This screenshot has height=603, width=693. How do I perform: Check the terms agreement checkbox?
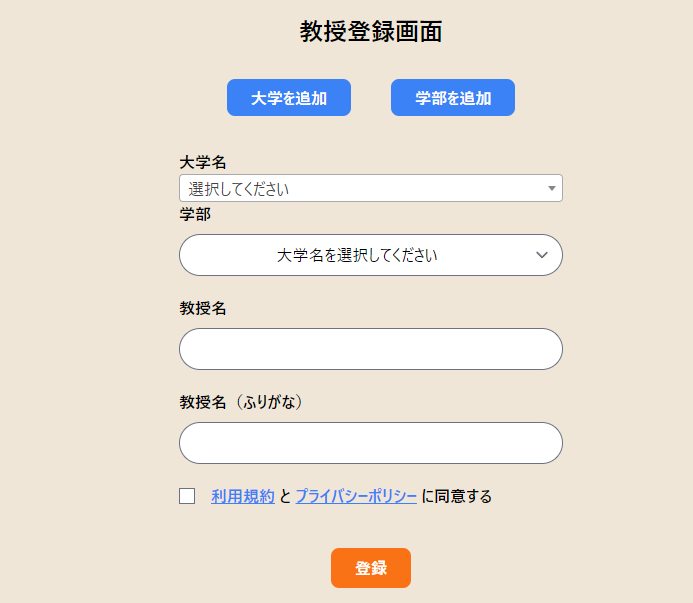coord(187,496)
